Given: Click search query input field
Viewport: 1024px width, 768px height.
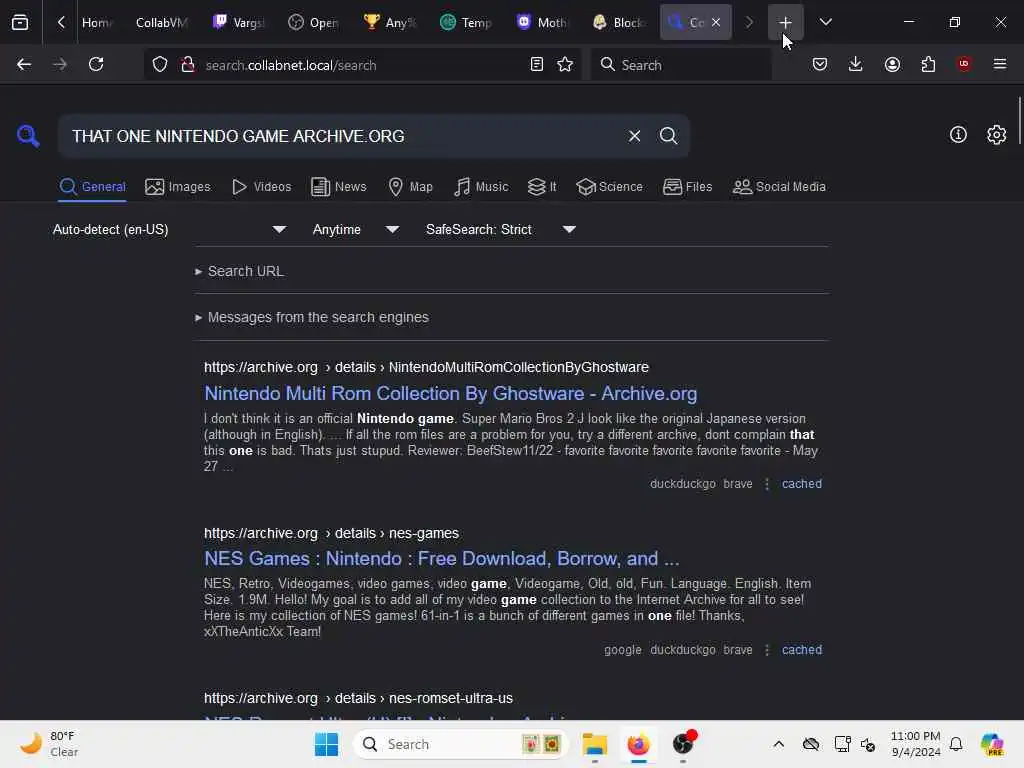Looking at the screenshot, I should coord(340,136).
